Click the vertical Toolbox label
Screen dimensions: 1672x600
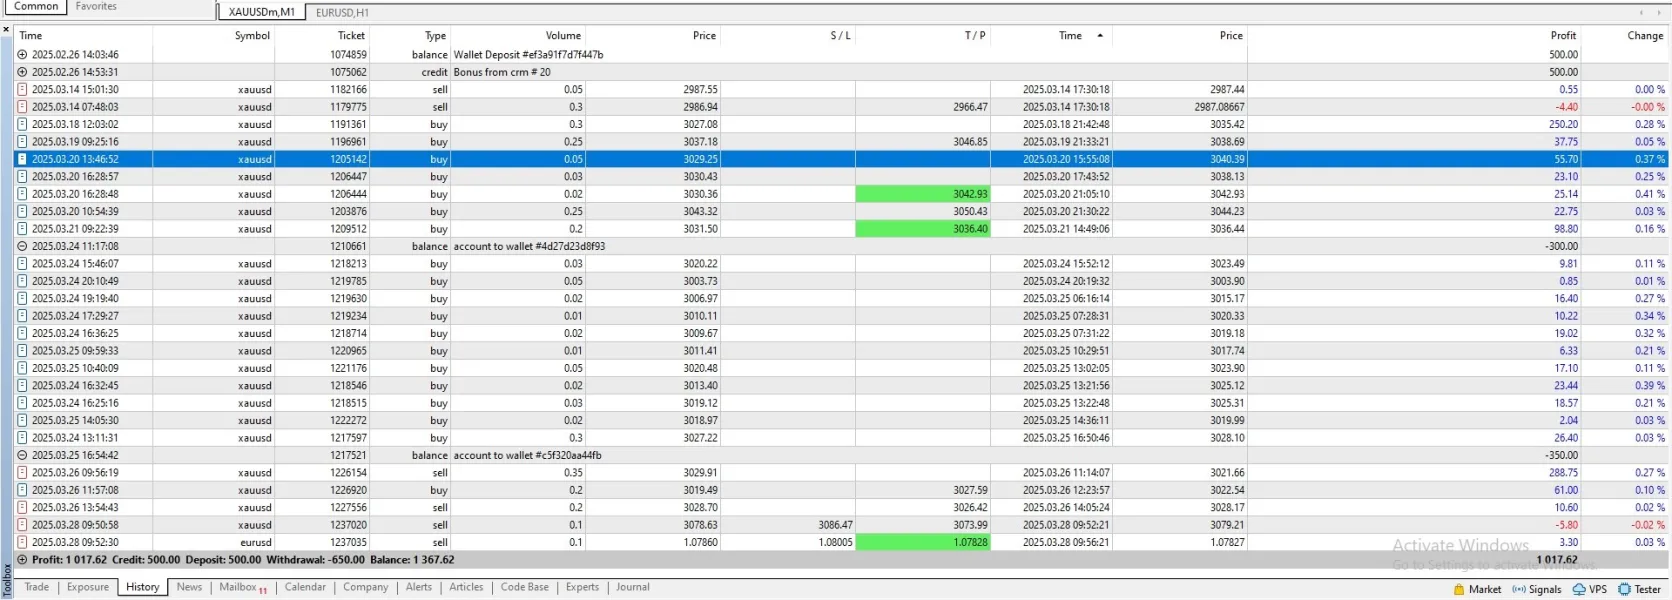point(6,581)
